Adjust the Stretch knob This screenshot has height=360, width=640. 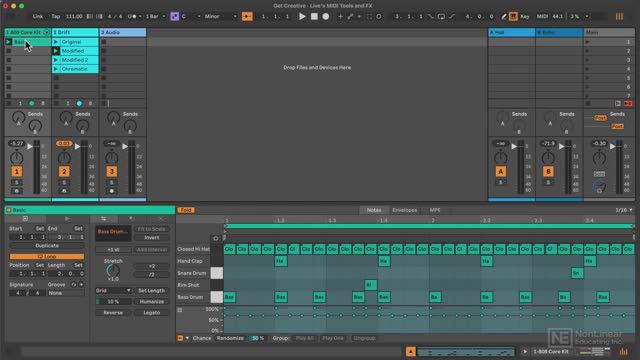pyautogui.click(x=113, y=270)
